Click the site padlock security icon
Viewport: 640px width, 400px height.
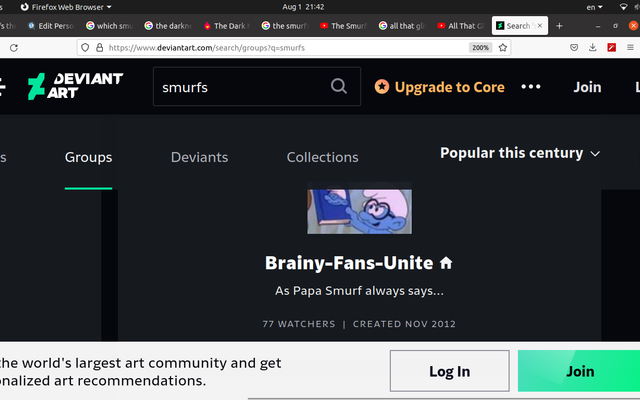99,48
